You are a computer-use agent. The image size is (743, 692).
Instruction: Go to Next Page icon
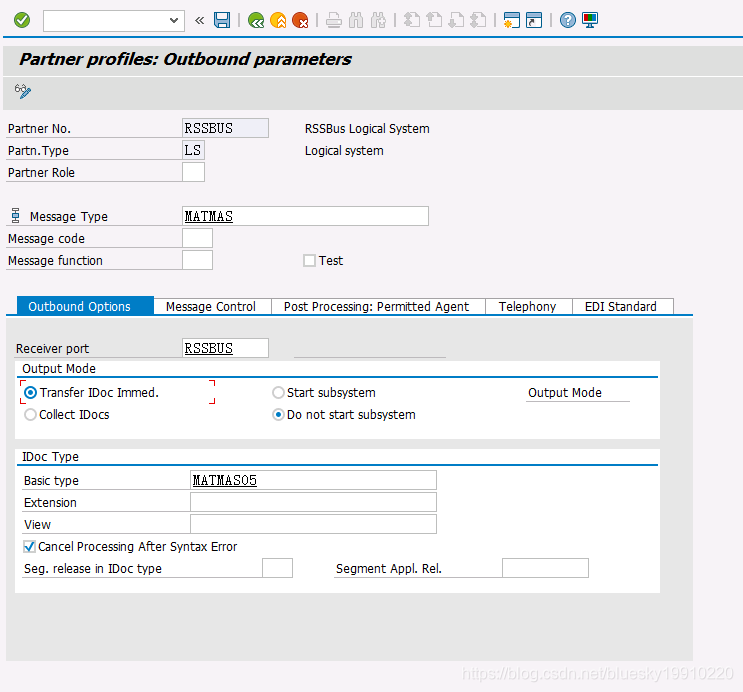(456, 20)
